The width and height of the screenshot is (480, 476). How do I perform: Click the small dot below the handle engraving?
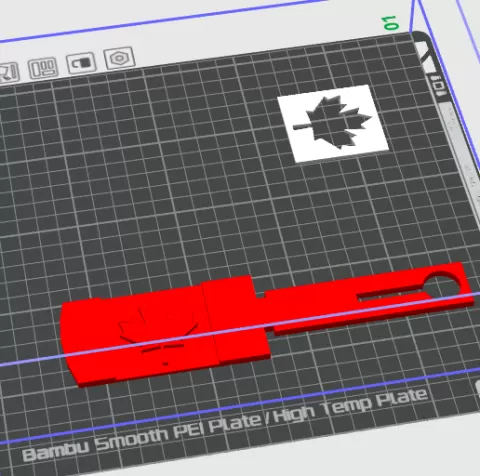point(165,363)
